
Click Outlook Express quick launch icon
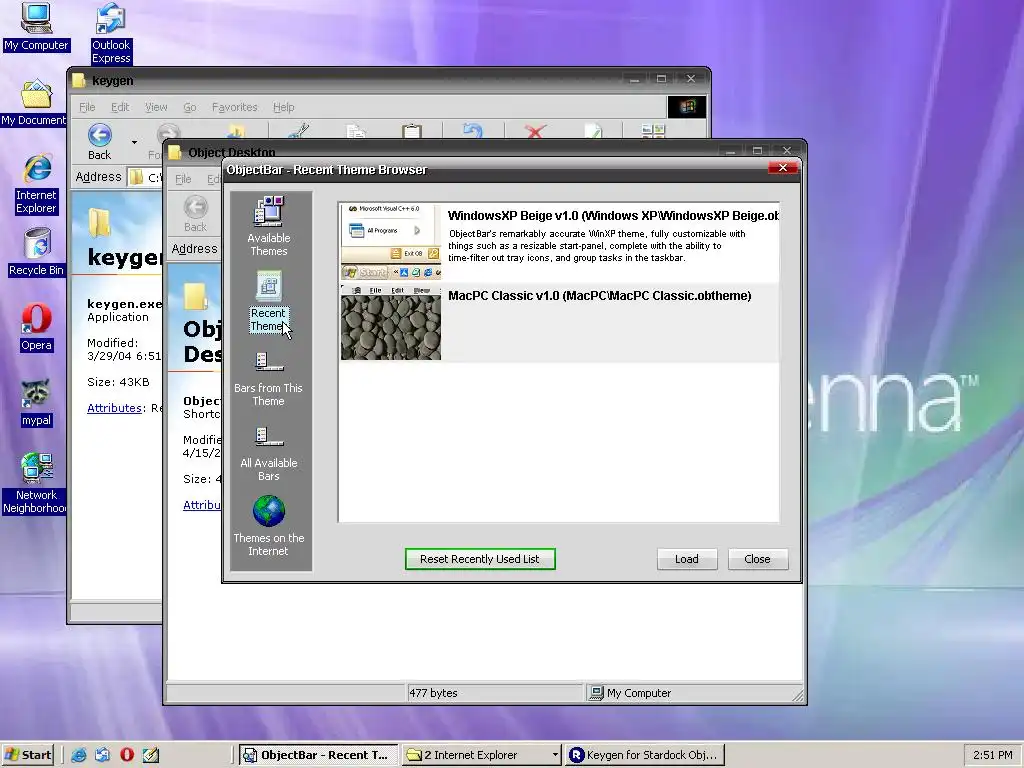click(103, 755)
